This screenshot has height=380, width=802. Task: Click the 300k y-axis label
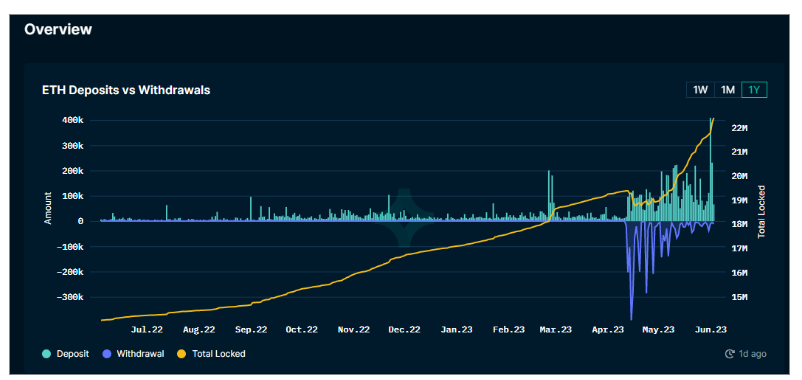(x=72, y=145)
